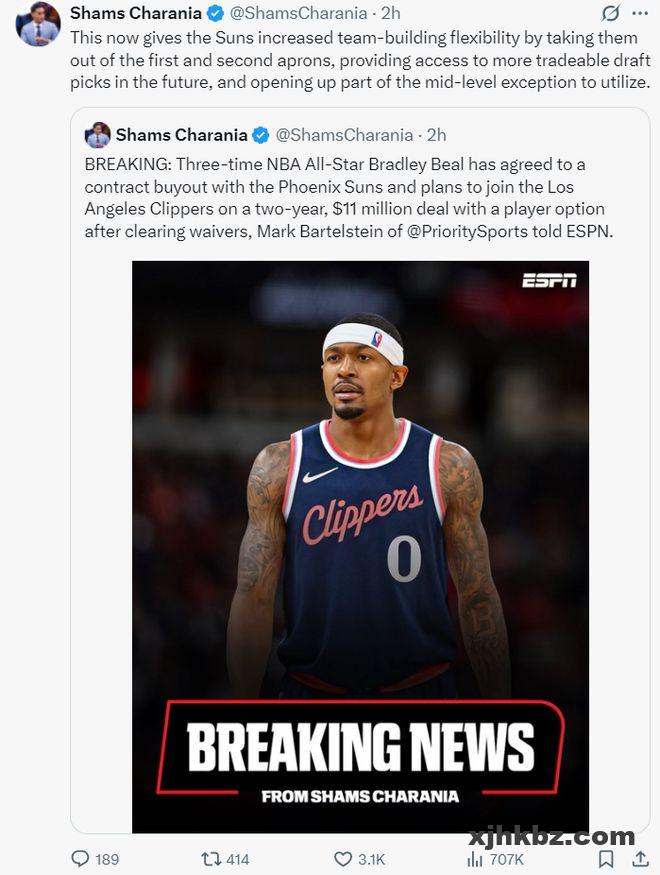Click the small avatar in the quoted tweet
660x875 pixels.
[x=98, y=134]
